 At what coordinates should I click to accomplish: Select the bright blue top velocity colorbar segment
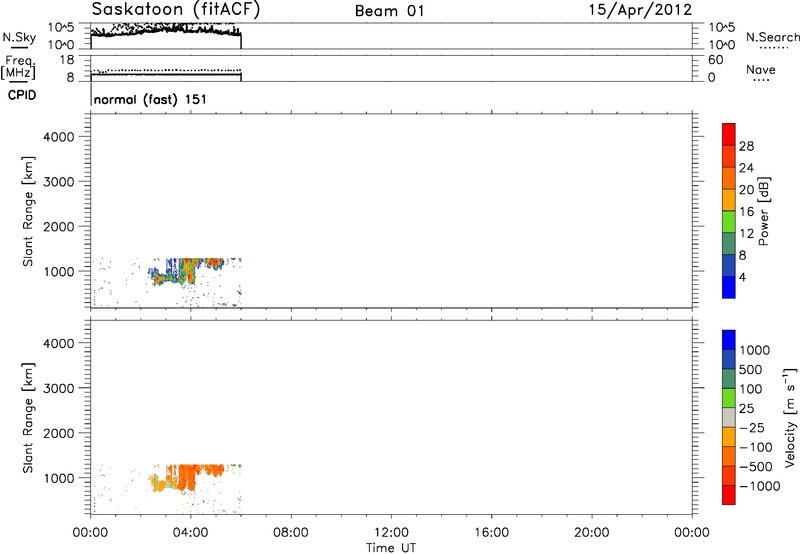point(729,340)
